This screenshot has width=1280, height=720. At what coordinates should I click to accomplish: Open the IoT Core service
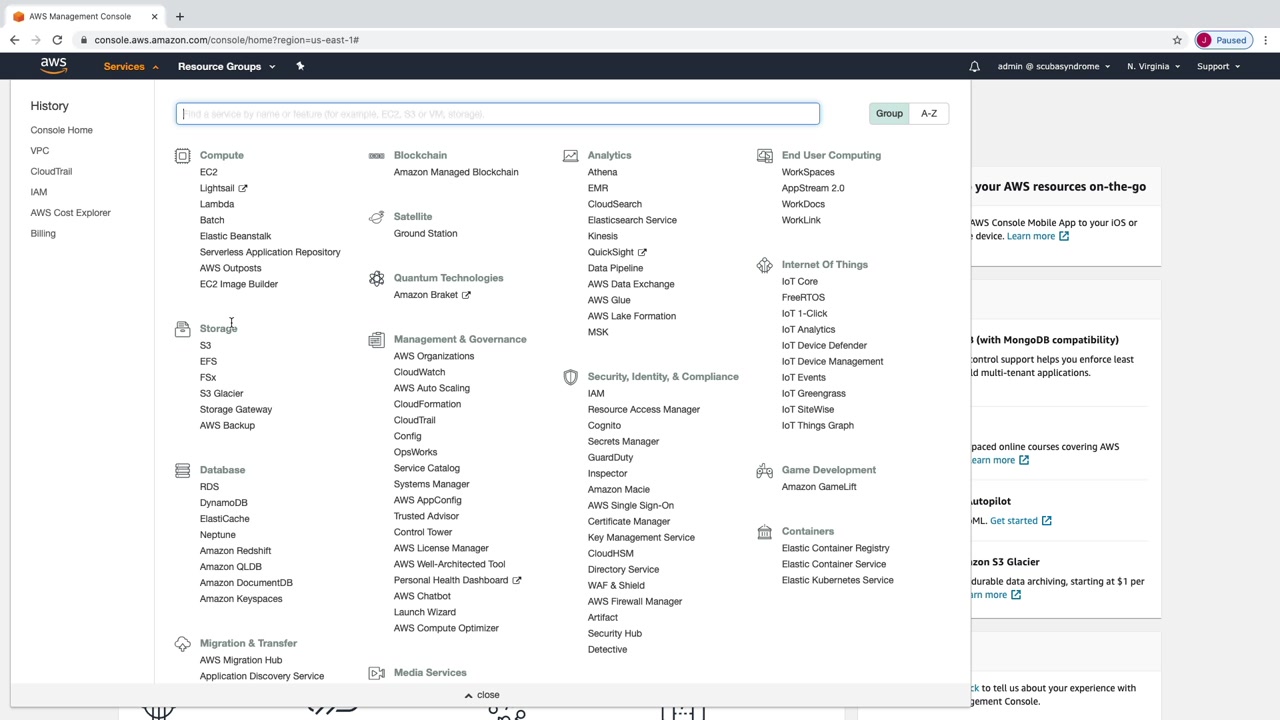coord(799,281)
